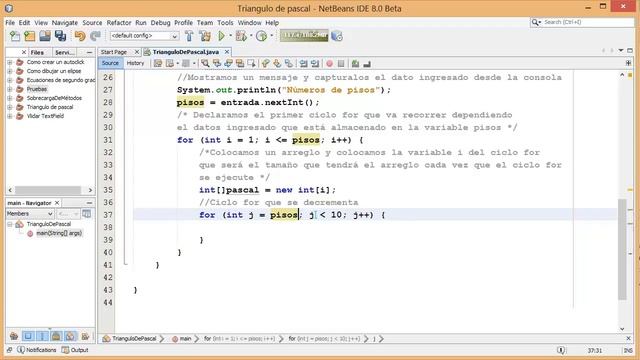Open the Debug menu
Viewport: 640px width, 360px height.
160,22
